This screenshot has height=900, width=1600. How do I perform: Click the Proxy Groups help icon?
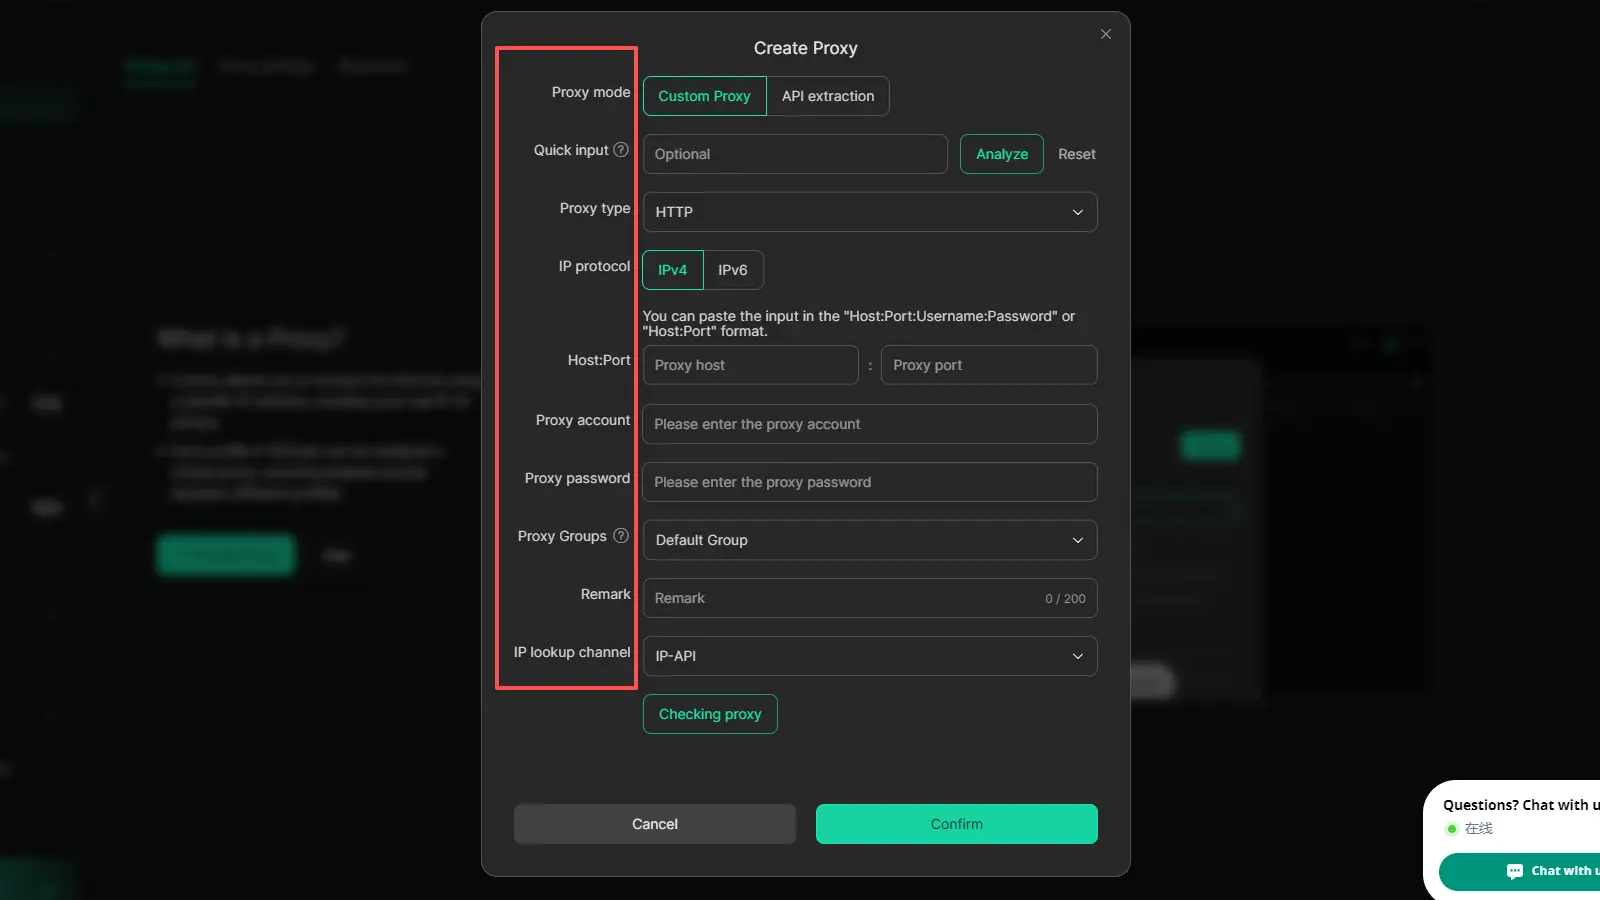tap(621, 536)
